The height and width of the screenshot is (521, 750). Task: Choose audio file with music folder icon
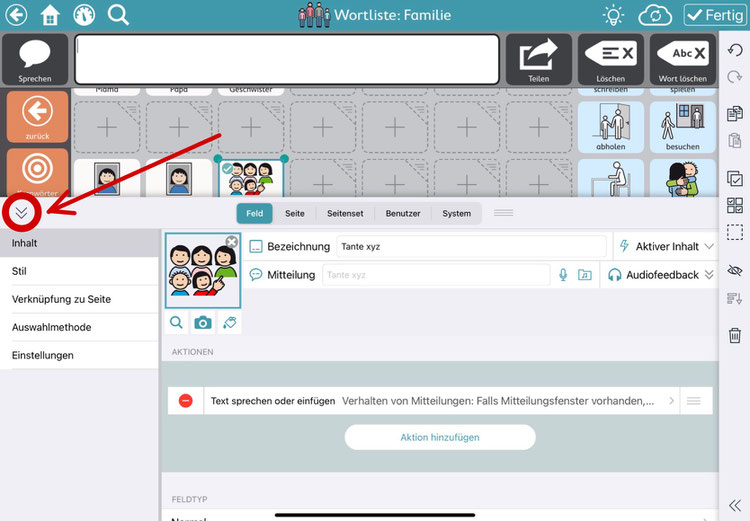coord(585,275)
